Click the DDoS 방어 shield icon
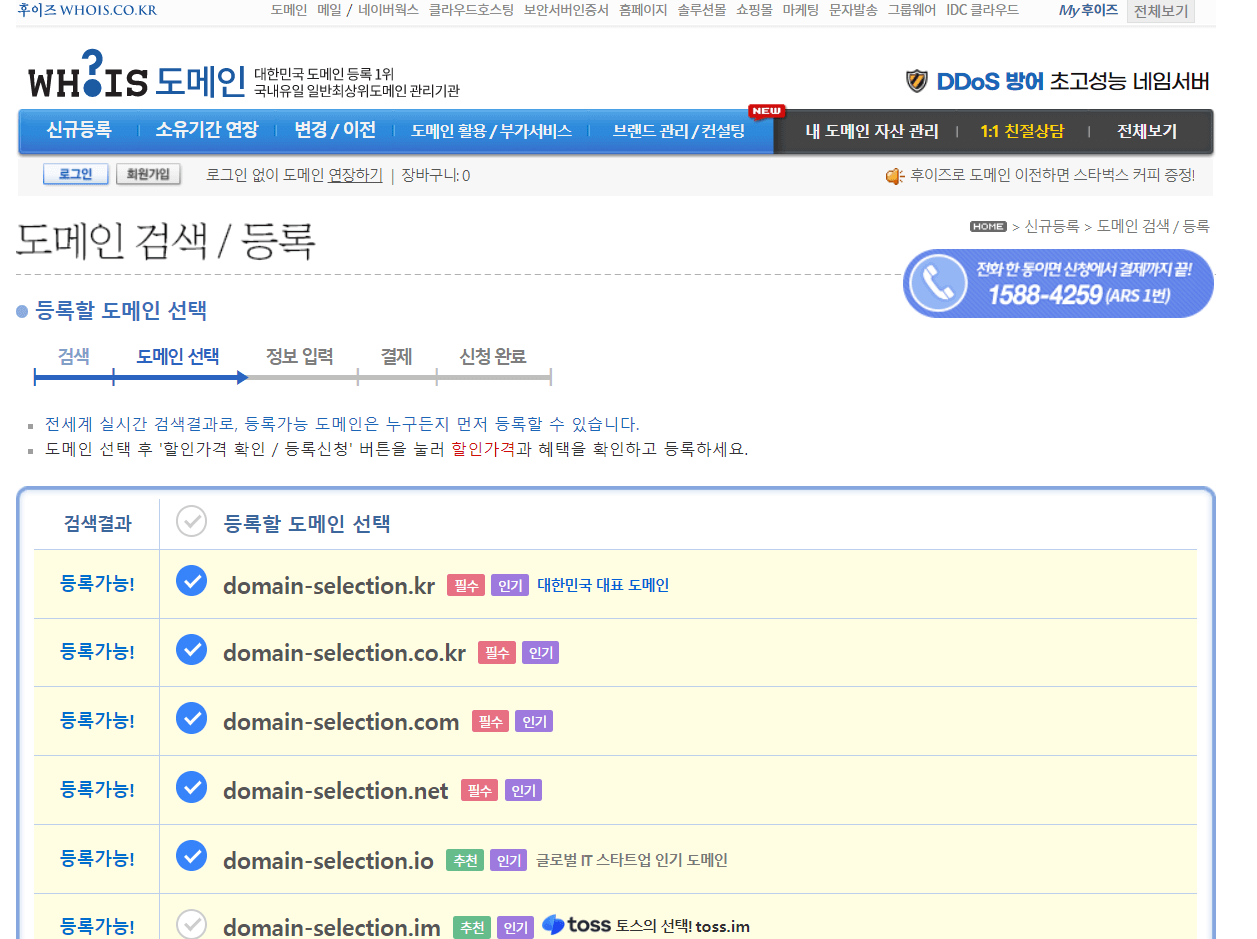The height and width of the screenshot is (939, 1257). click(915, 81)
